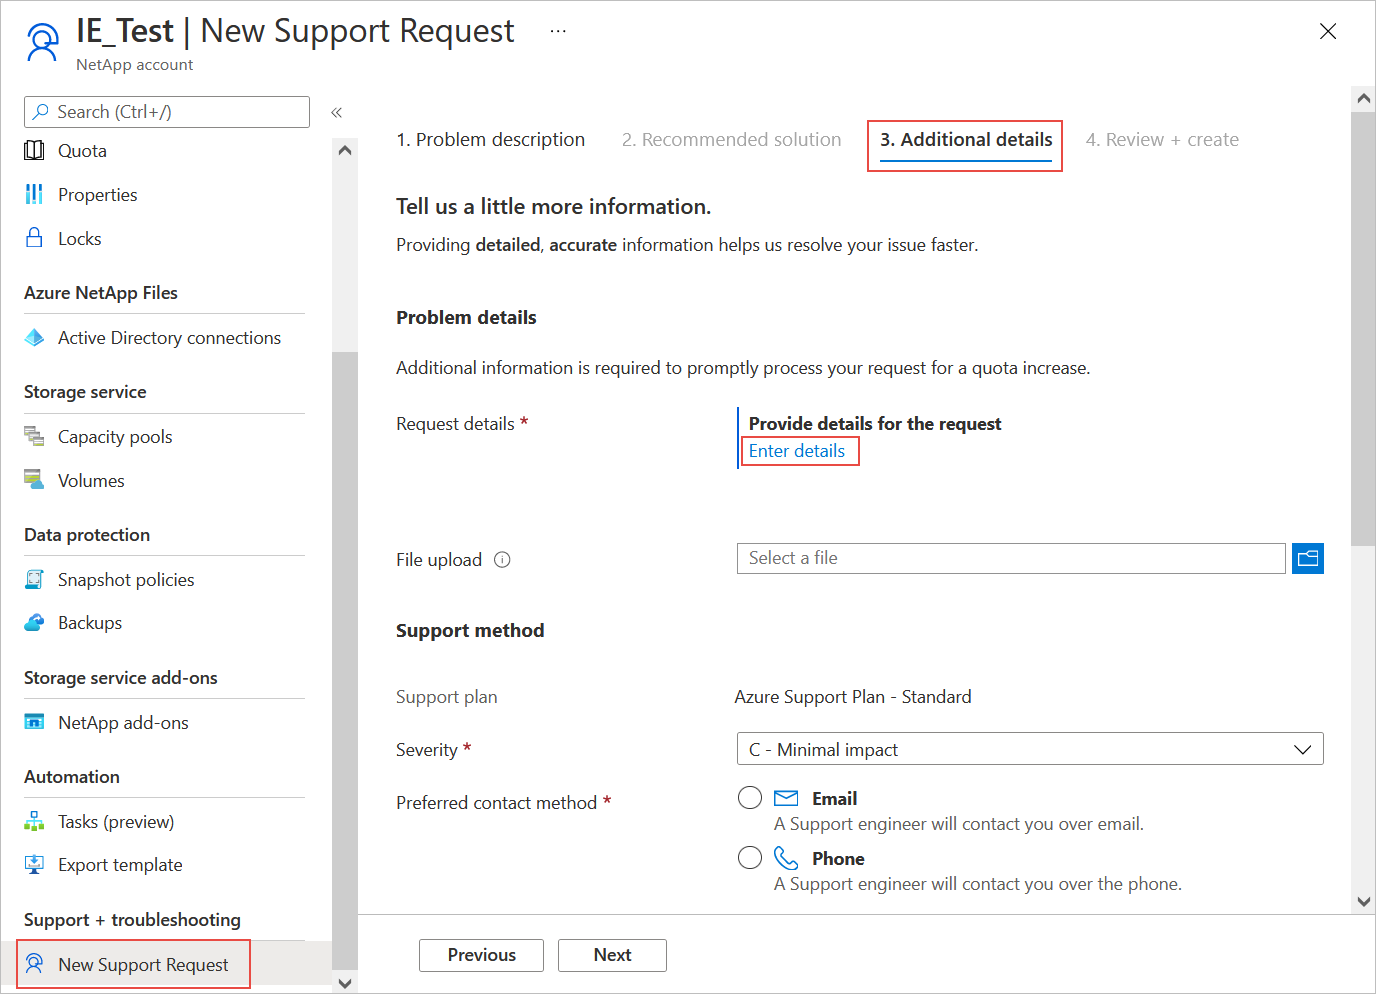Click the Next button
The image size is (1376, 994).
[x=612, y=955]
